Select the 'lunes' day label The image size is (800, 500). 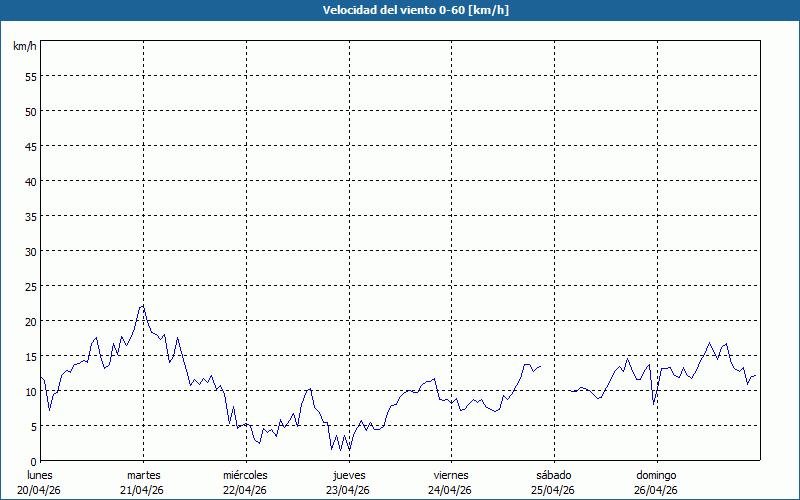pos(40,475)
